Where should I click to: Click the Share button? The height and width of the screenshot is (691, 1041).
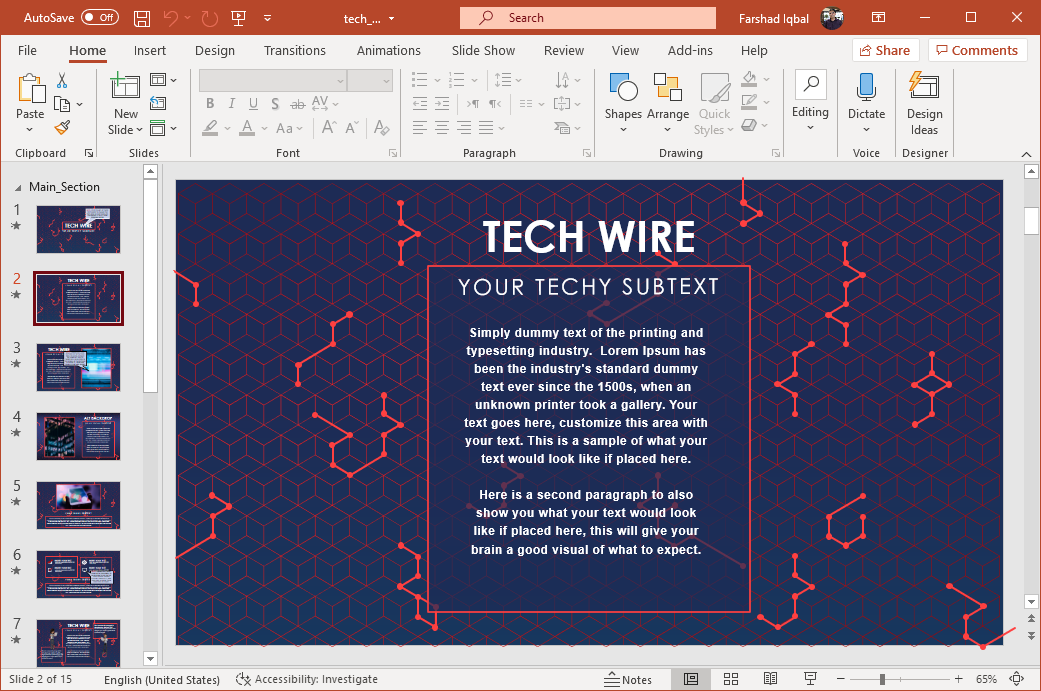pos(884,51)
